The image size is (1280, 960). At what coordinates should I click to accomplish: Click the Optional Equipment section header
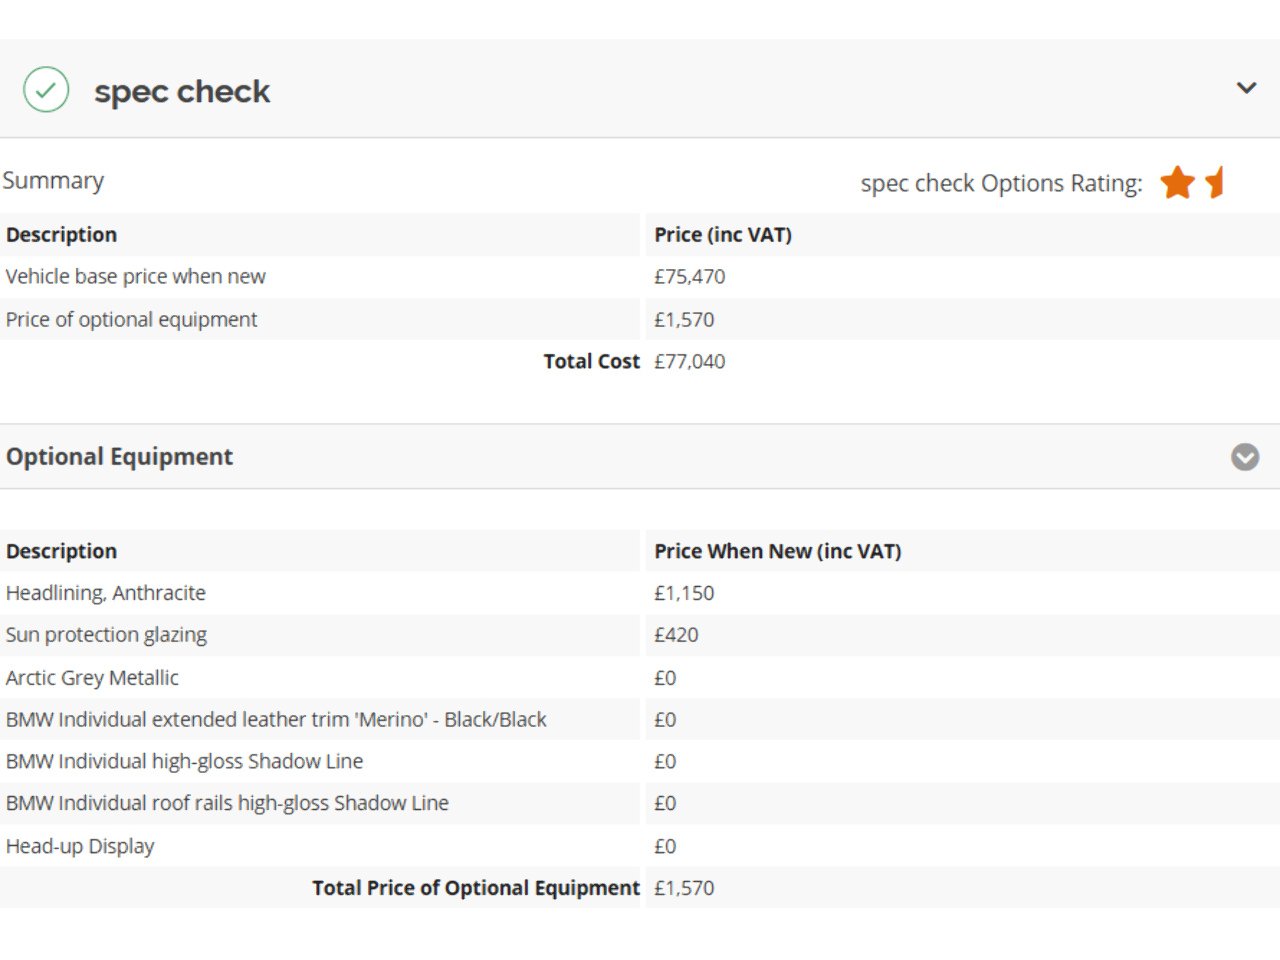120,457
